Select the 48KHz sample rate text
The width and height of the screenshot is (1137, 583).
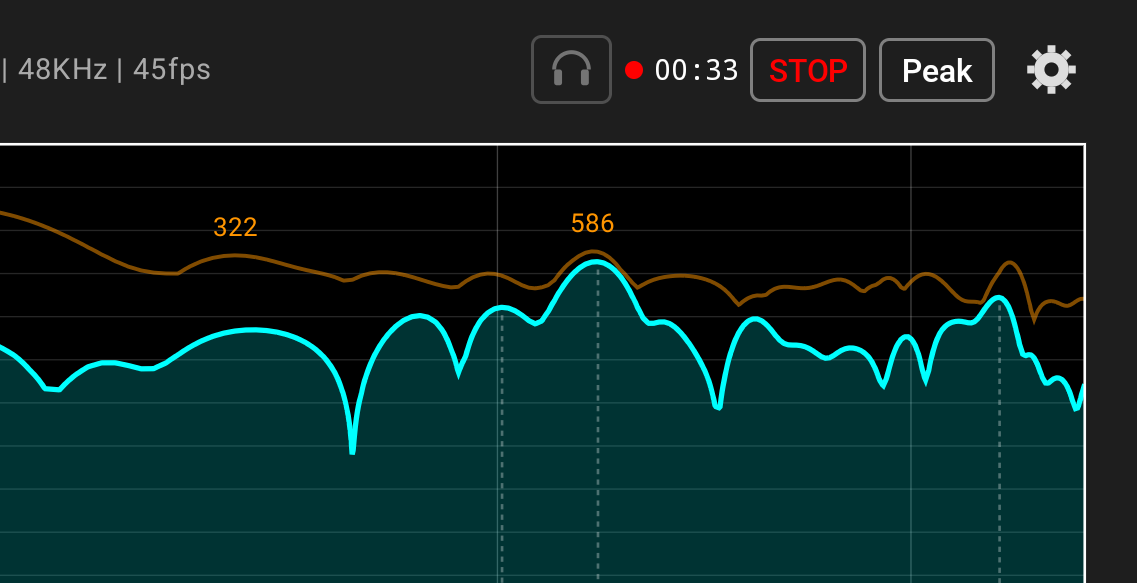pos(62,70)
